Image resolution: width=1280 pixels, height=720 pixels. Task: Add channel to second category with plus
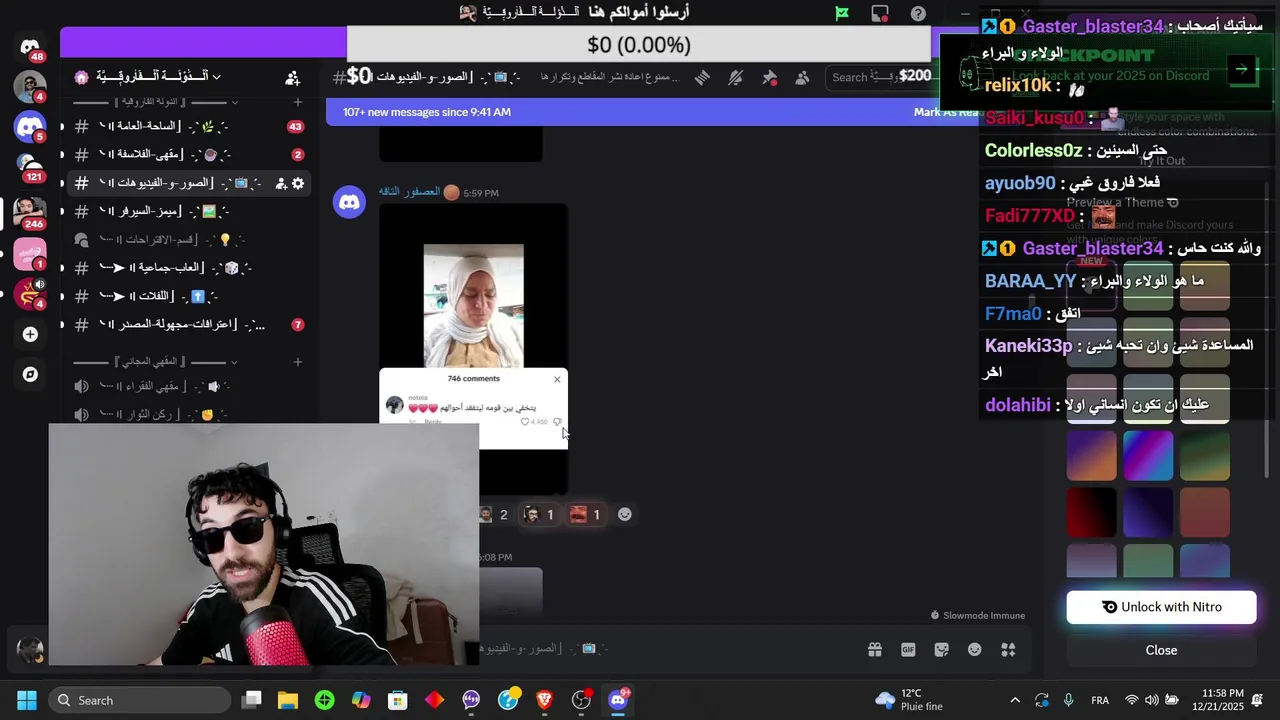point(298,362)
